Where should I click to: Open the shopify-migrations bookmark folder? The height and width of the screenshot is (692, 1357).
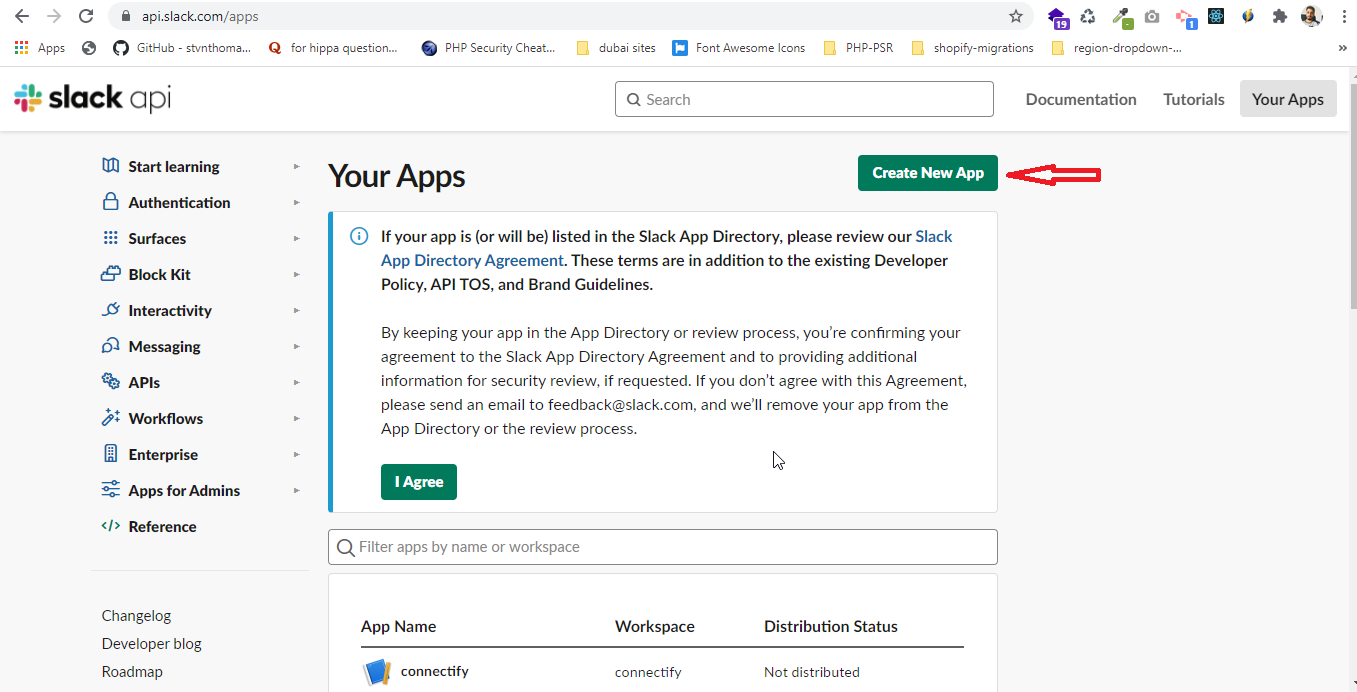point(973,47)
